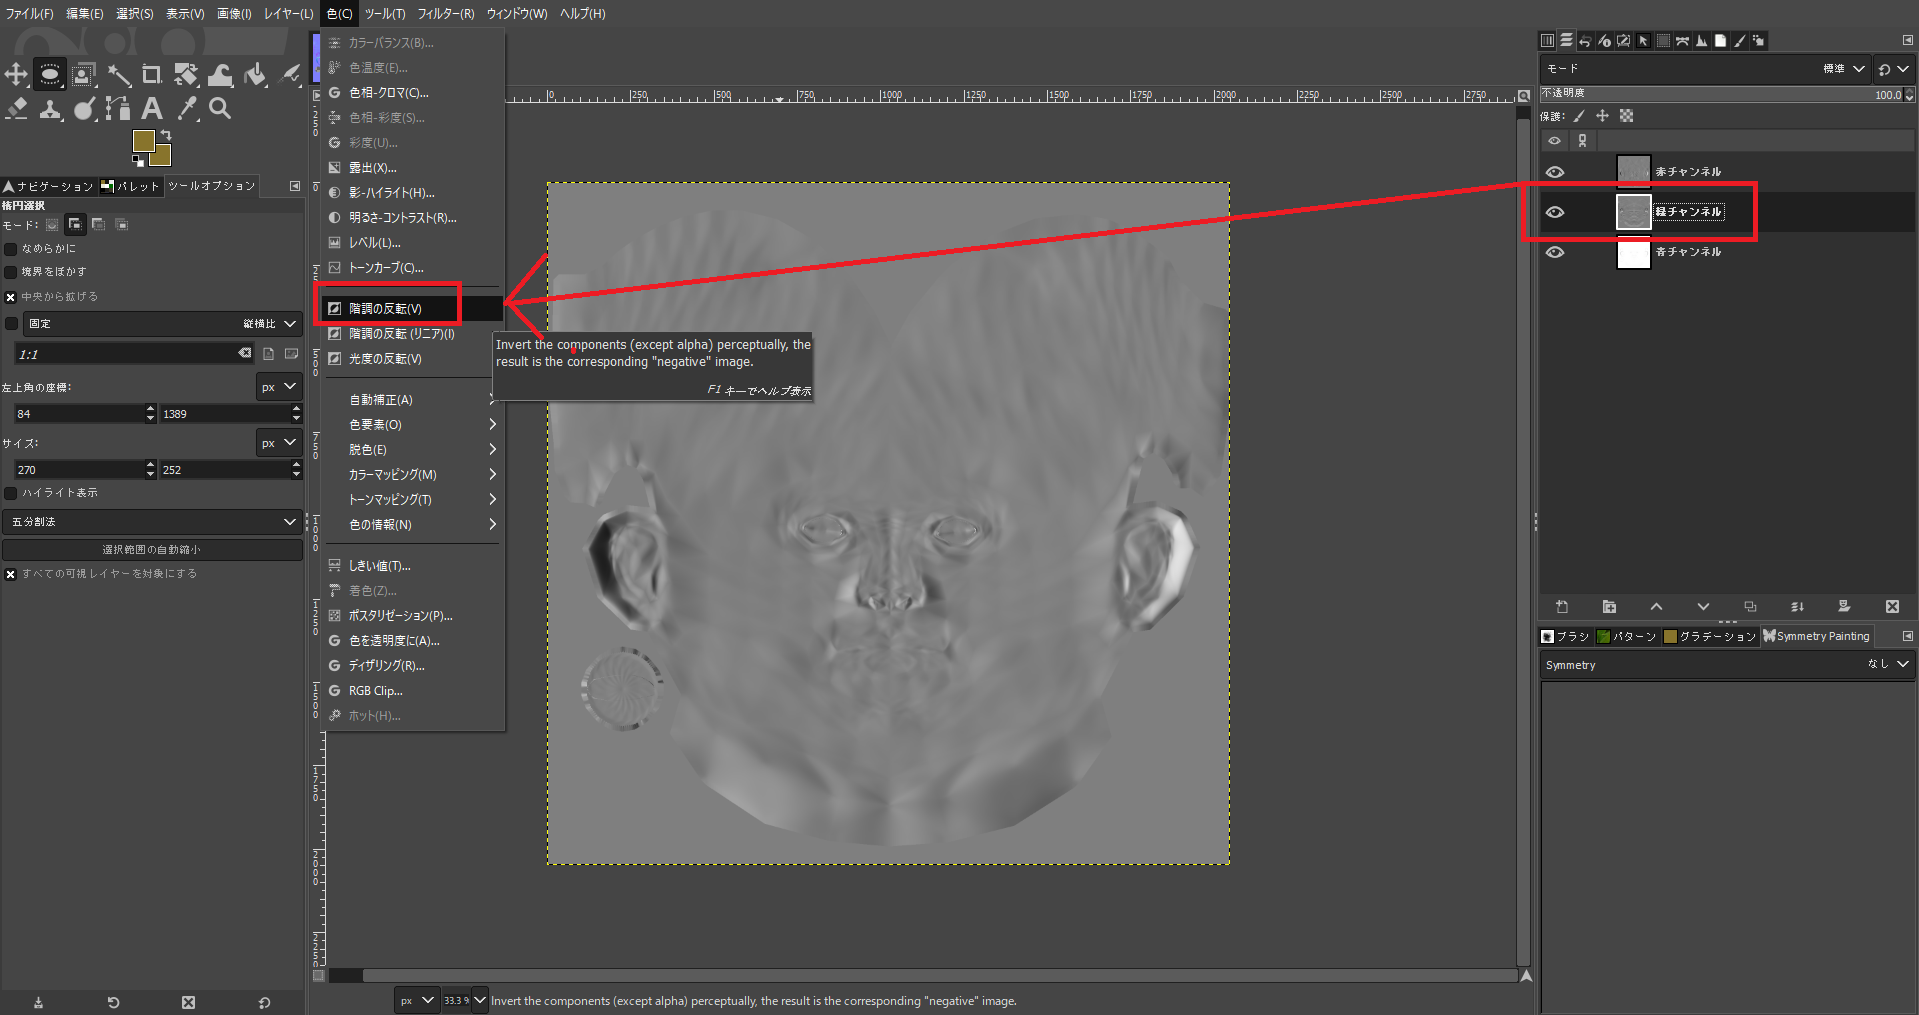Viewport: 1919px width, 1015px height.
Task: Select the Bucket Fill tool
Action: [255, 75]
